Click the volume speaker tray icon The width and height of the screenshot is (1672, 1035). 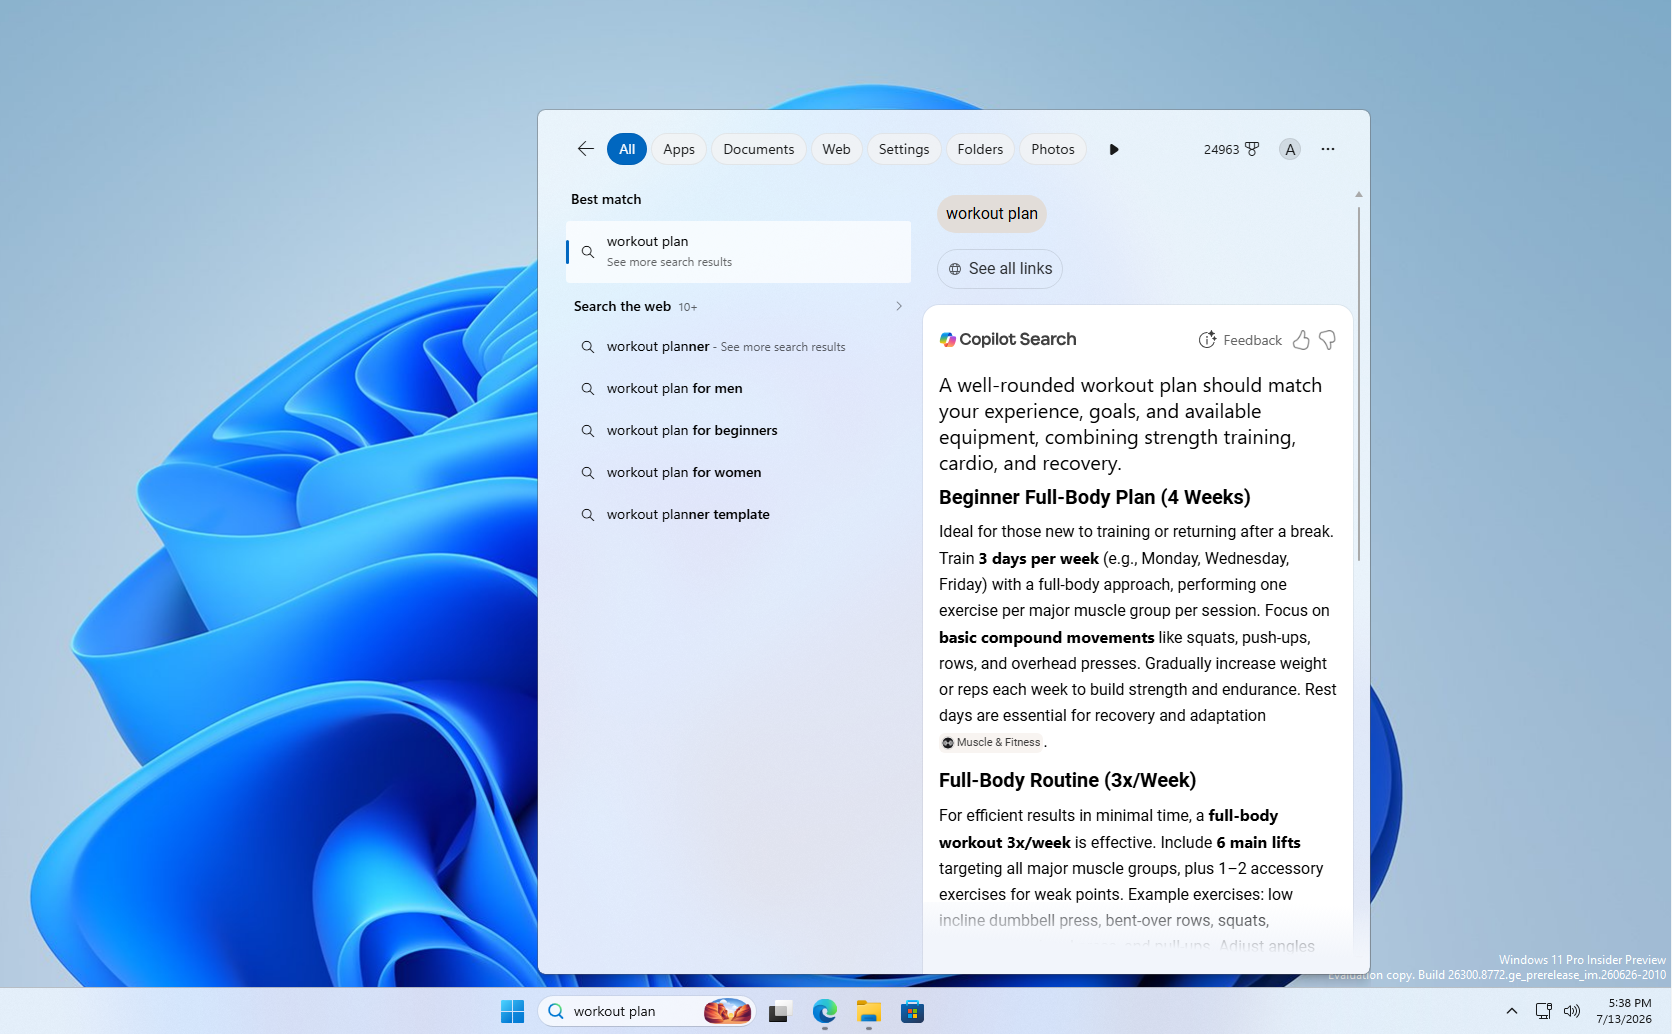point(1572,1012)
